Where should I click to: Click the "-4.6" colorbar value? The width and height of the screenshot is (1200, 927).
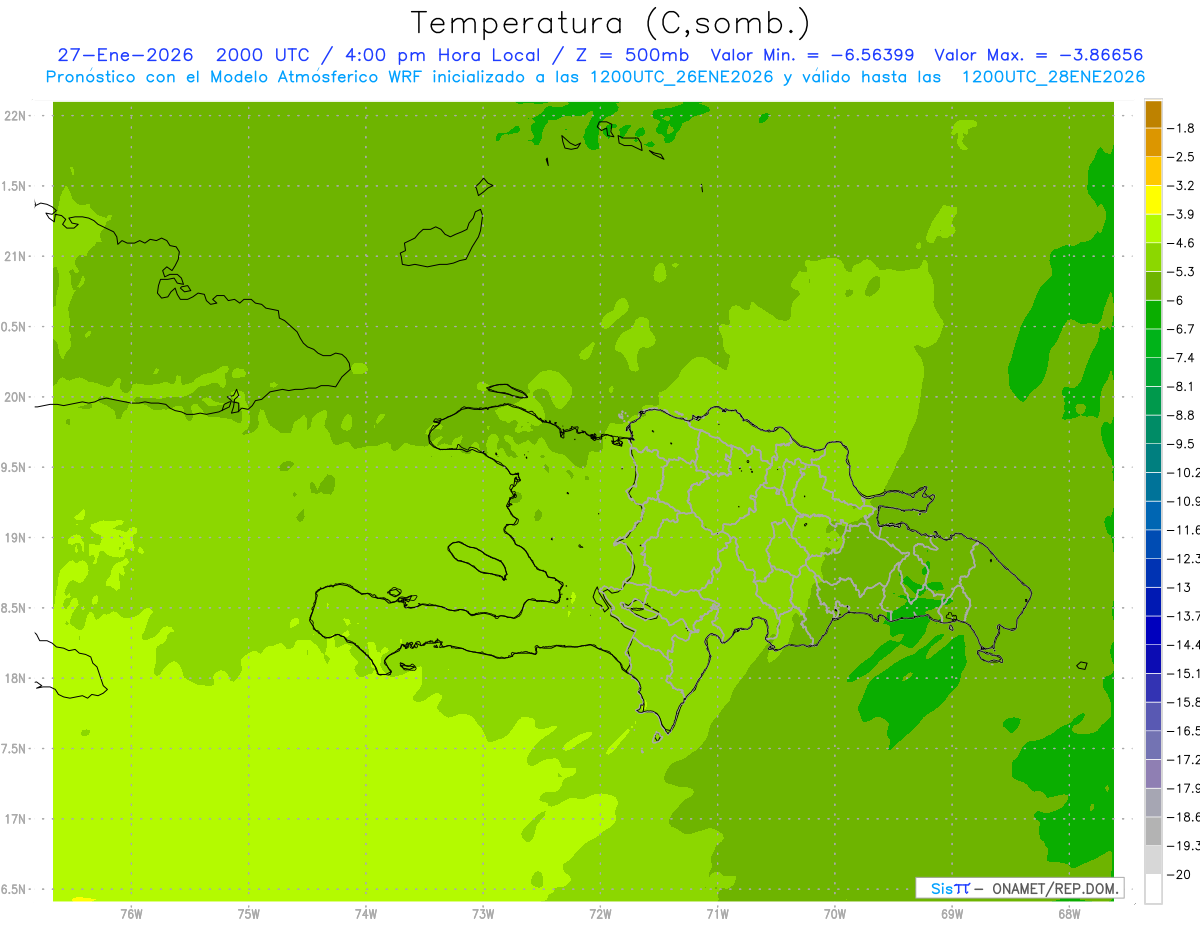1182,243
